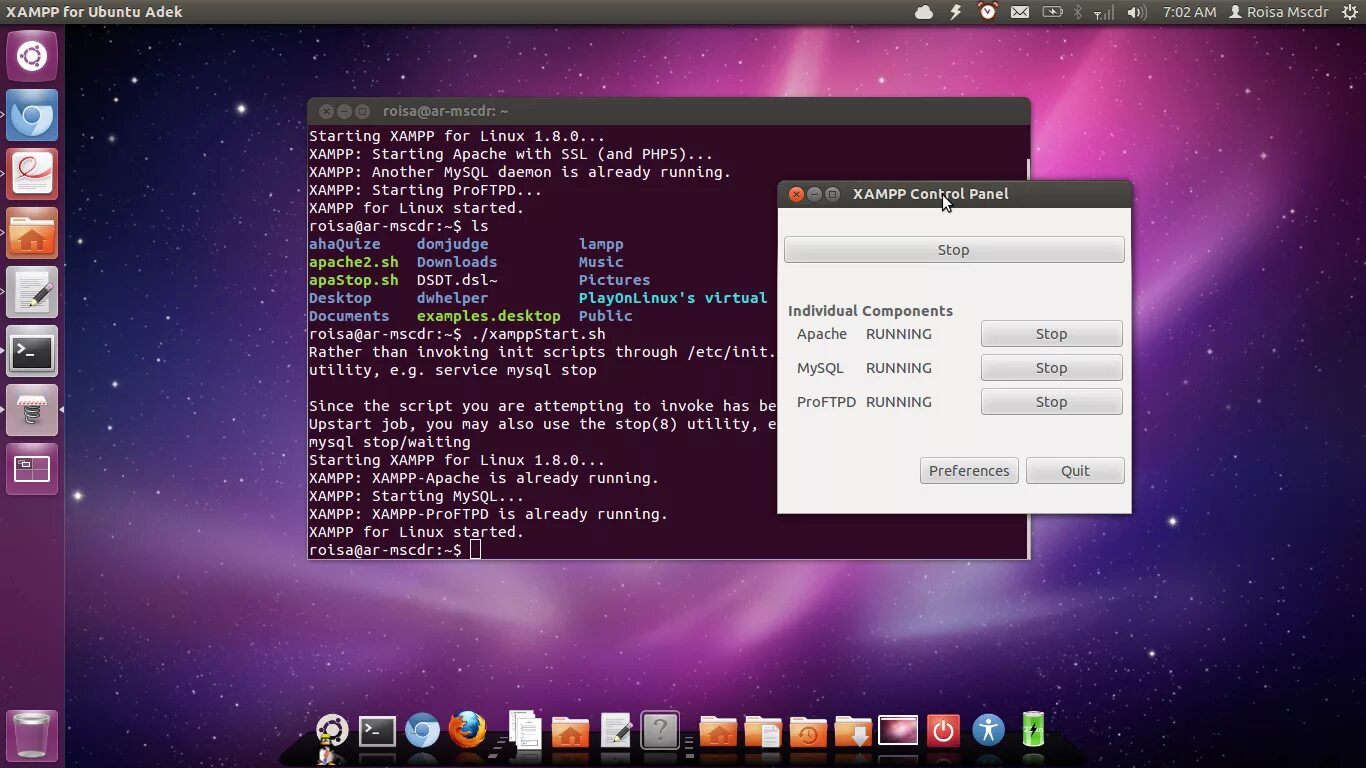
Task: Open the Workspace Switcher in launcher
Action: pos(32,469)
